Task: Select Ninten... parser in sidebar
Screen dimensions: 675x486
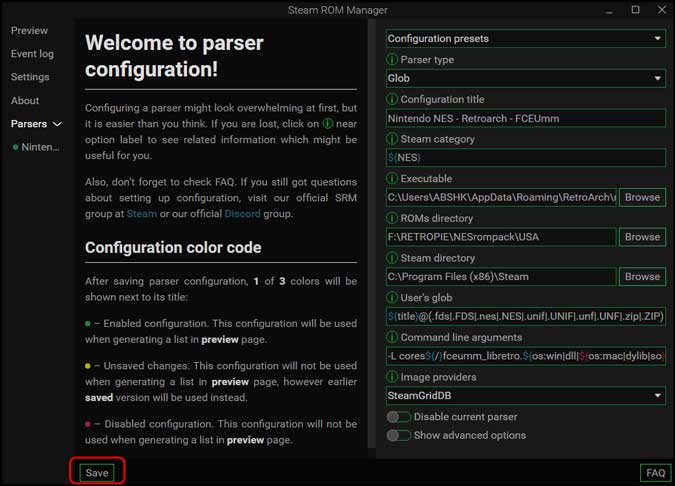Action: pos(36,147)
